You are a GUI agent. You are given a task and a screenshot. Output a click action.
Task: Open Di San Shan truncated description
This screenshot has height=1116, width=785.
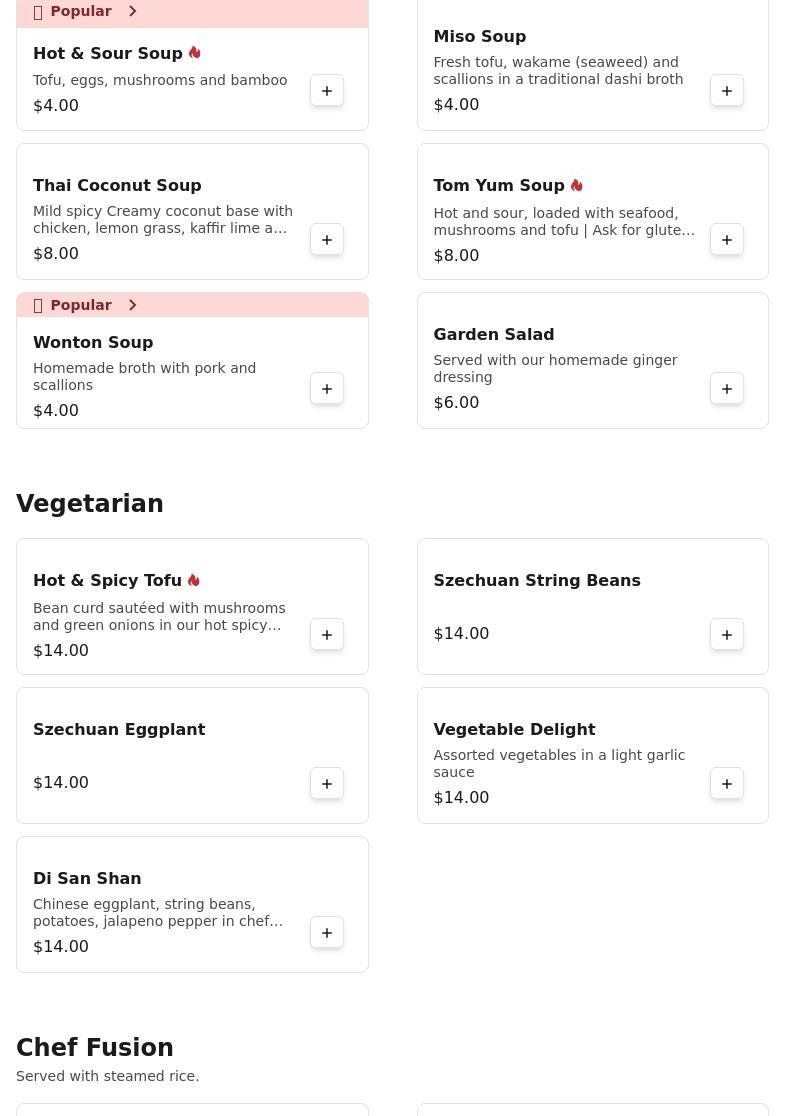pyautogui.click(x=158, y=913)
